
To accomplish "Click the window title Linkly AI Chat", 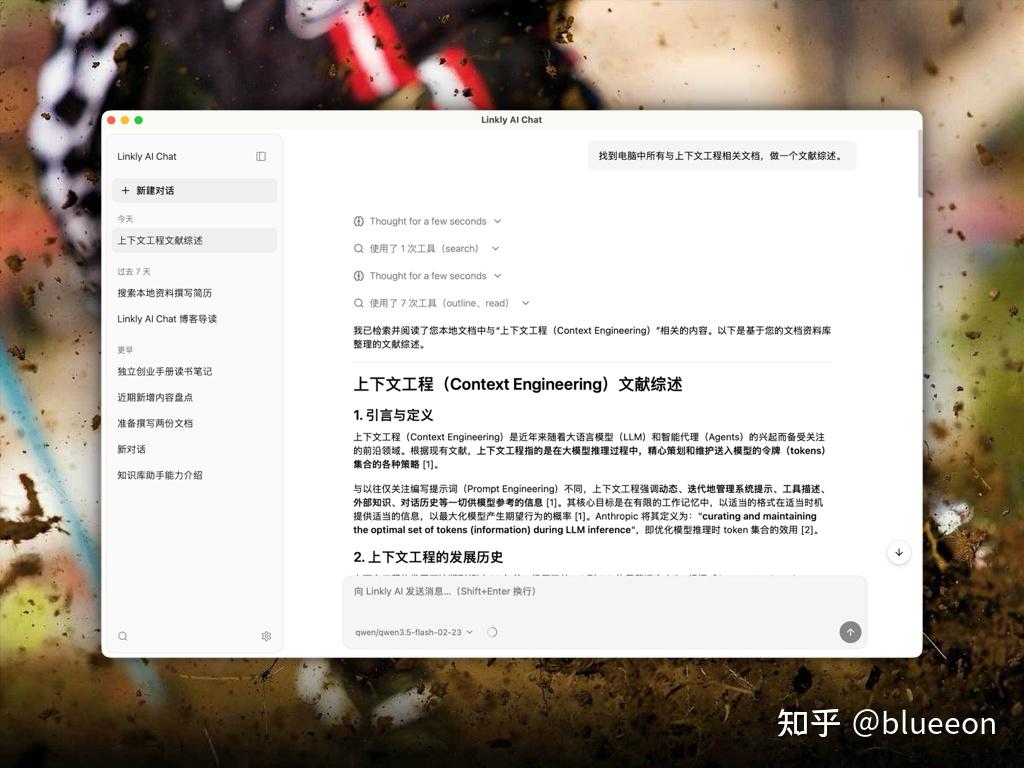I will click(x=511, y=120).
